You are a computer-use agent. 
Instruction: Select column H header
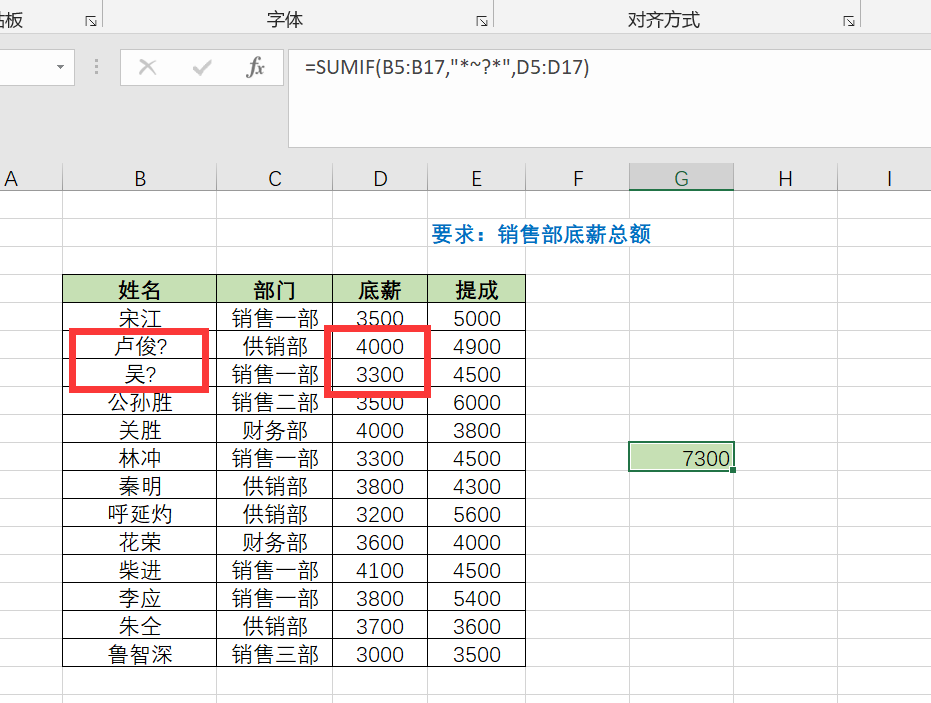click(785, 178)
